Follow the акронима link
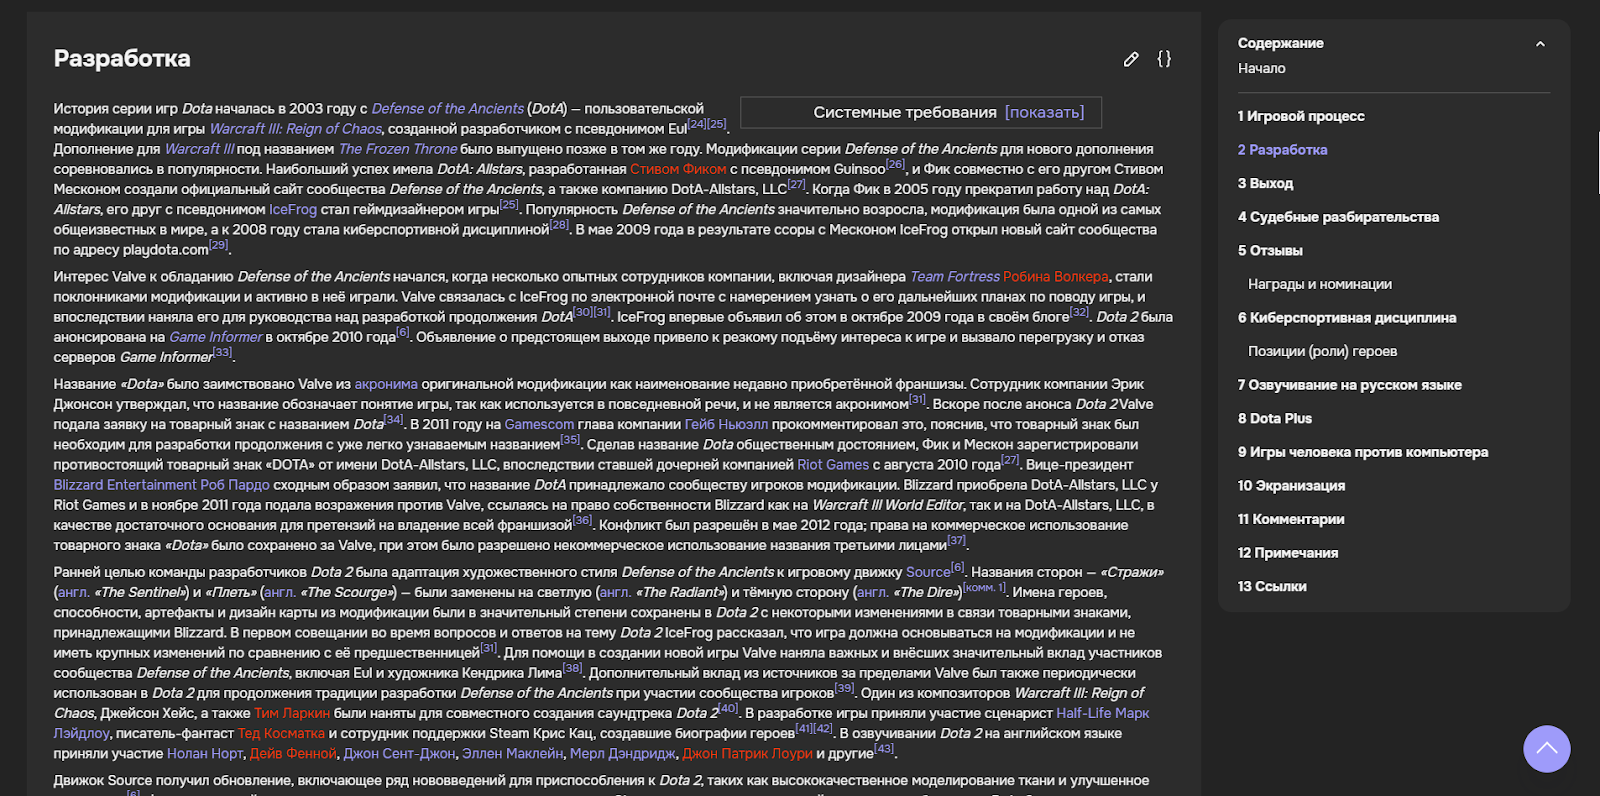Image resolution: width=1600 pixels, height=796 pixels. 386,384
